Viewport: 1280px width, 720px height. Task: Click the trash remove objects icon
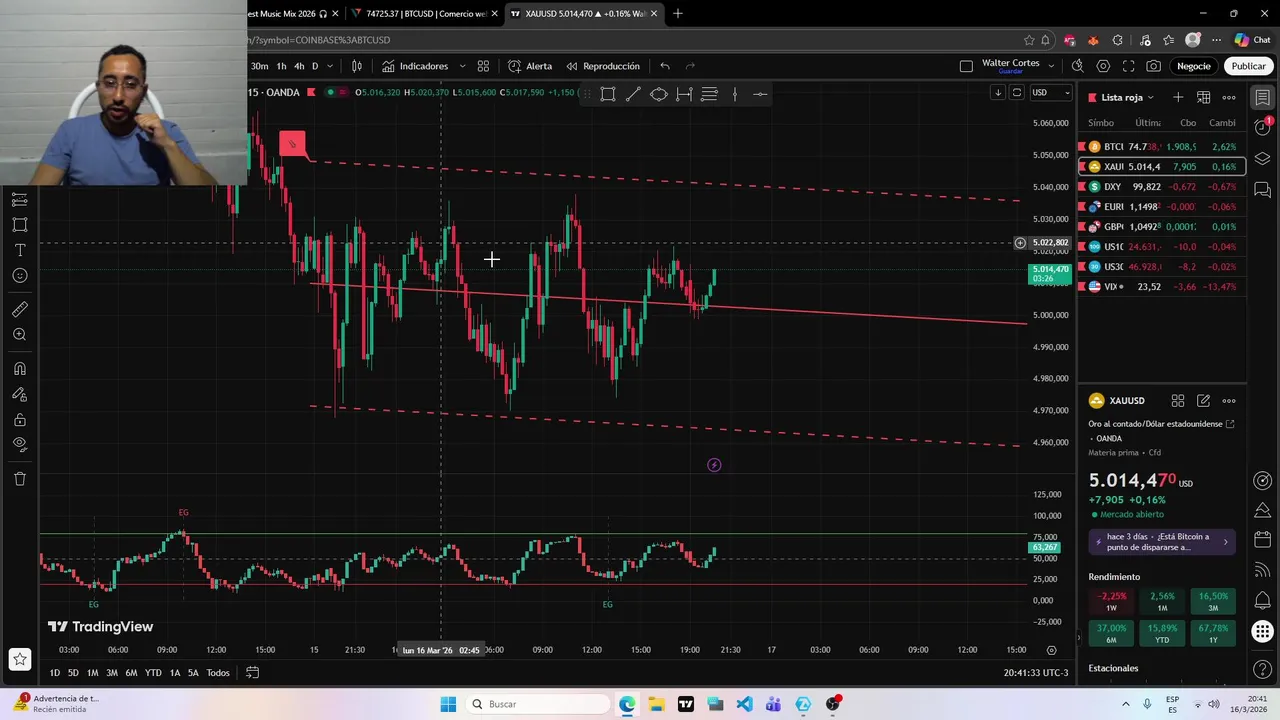pos(19,479)
